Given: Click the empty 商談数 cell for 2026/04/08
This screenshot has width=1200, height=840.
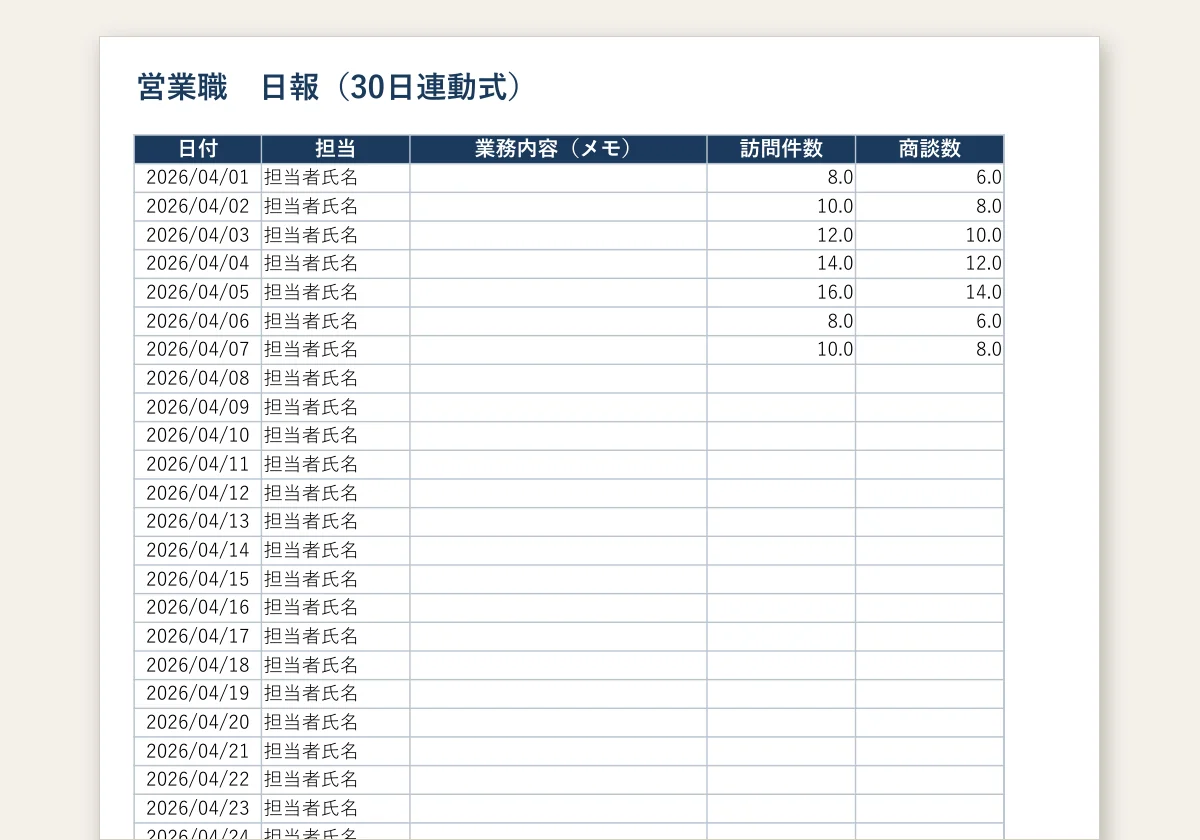Looking at the screenshot, I should click(930, 379).
